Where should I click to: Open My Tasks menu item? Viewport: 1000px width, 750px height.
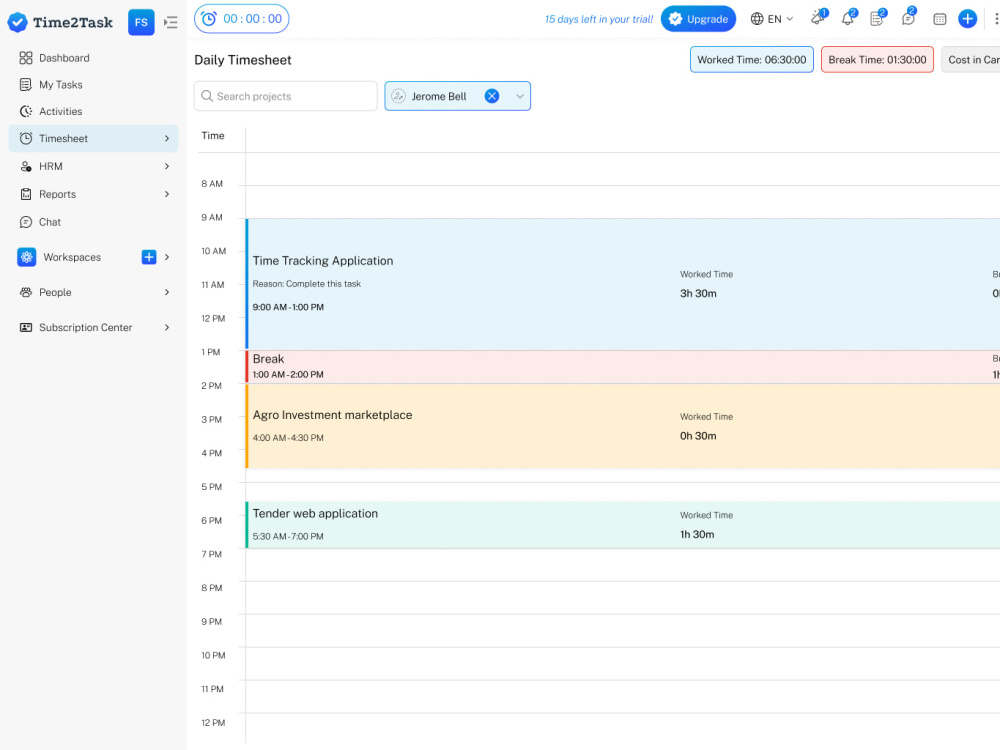click(93, 85)
